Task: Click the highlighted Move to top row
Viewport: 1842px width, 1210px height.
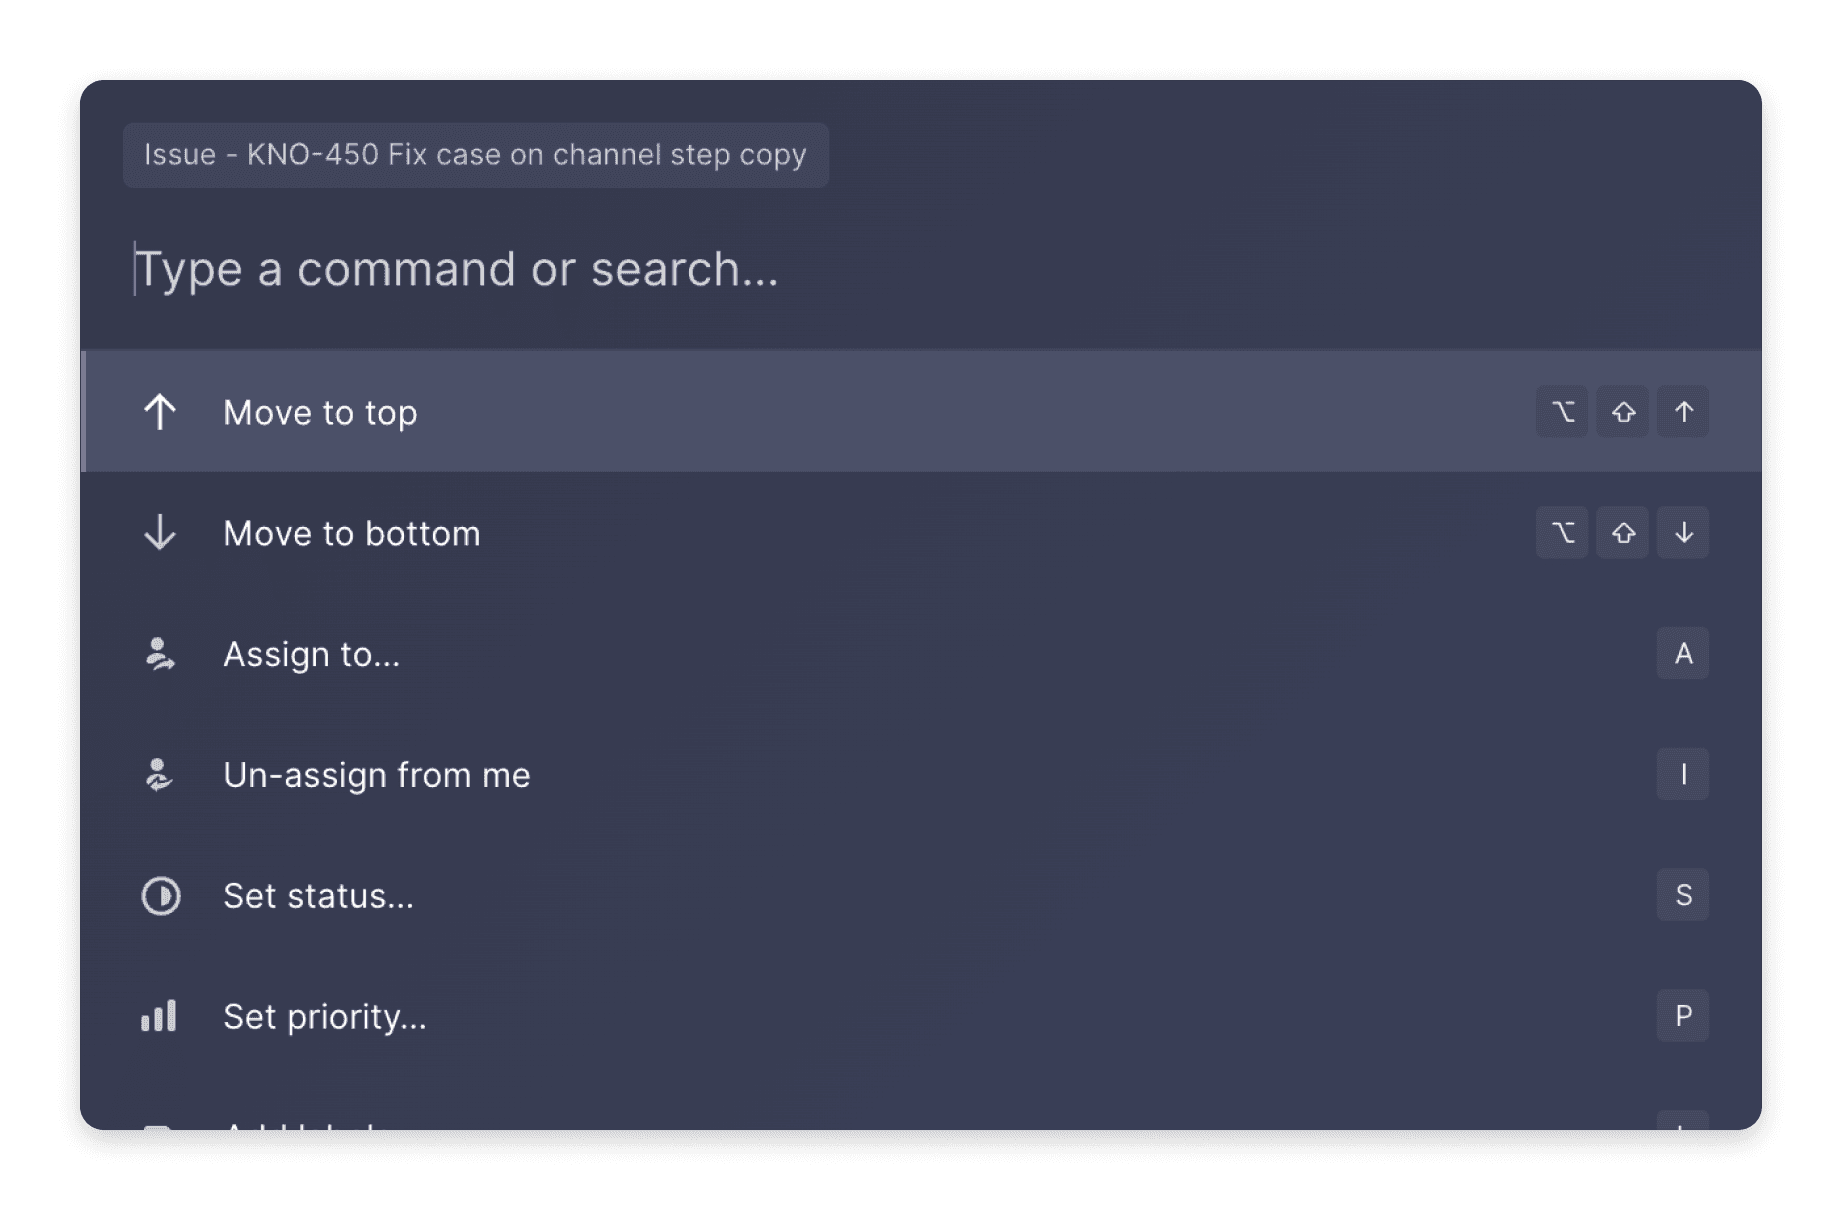Action: (900, 412)
